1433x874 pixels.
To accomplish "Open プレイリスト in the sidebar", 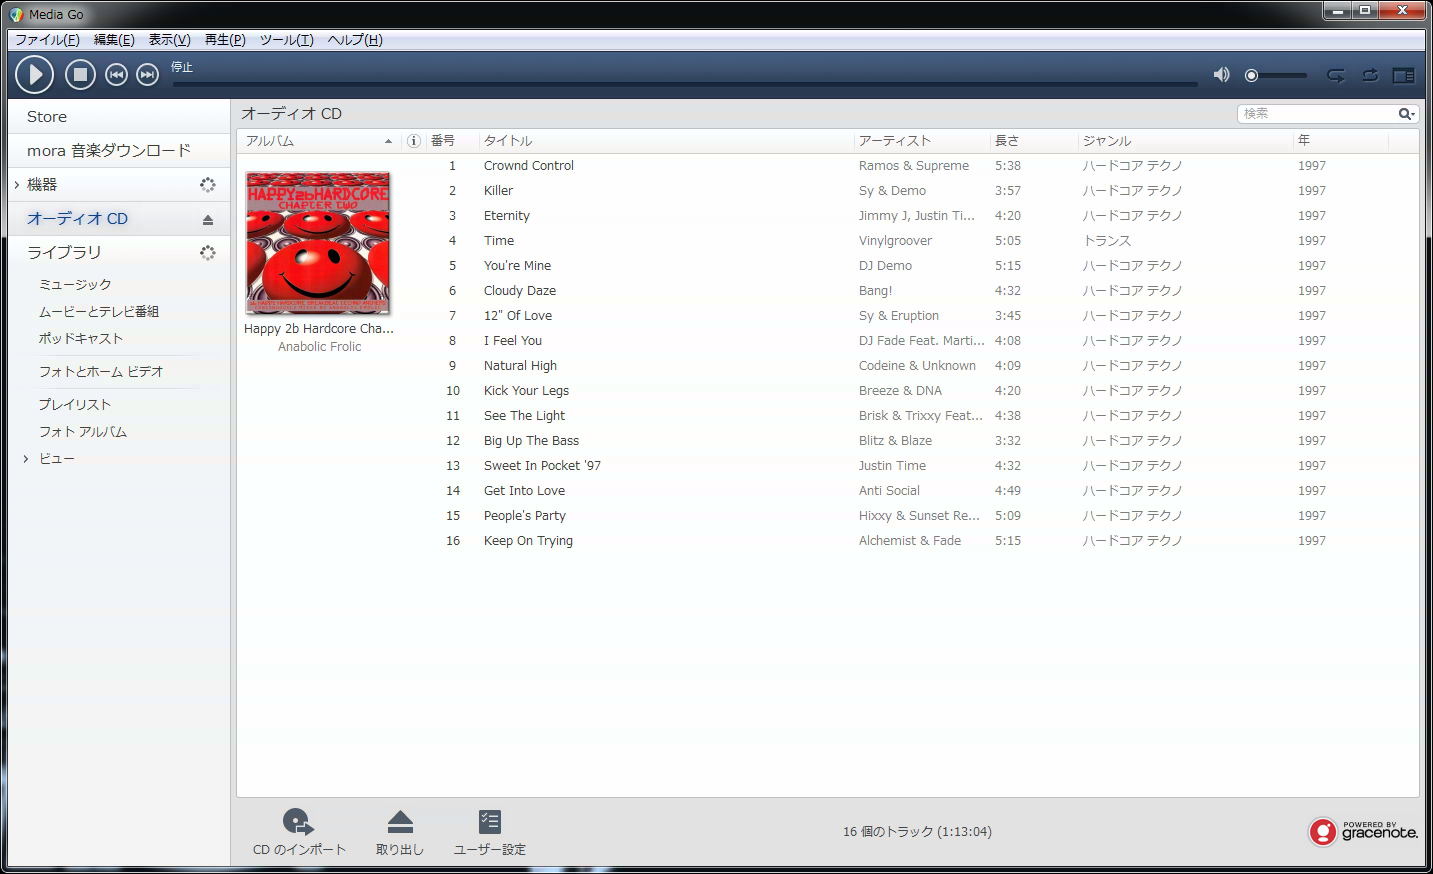I will 75,405.
